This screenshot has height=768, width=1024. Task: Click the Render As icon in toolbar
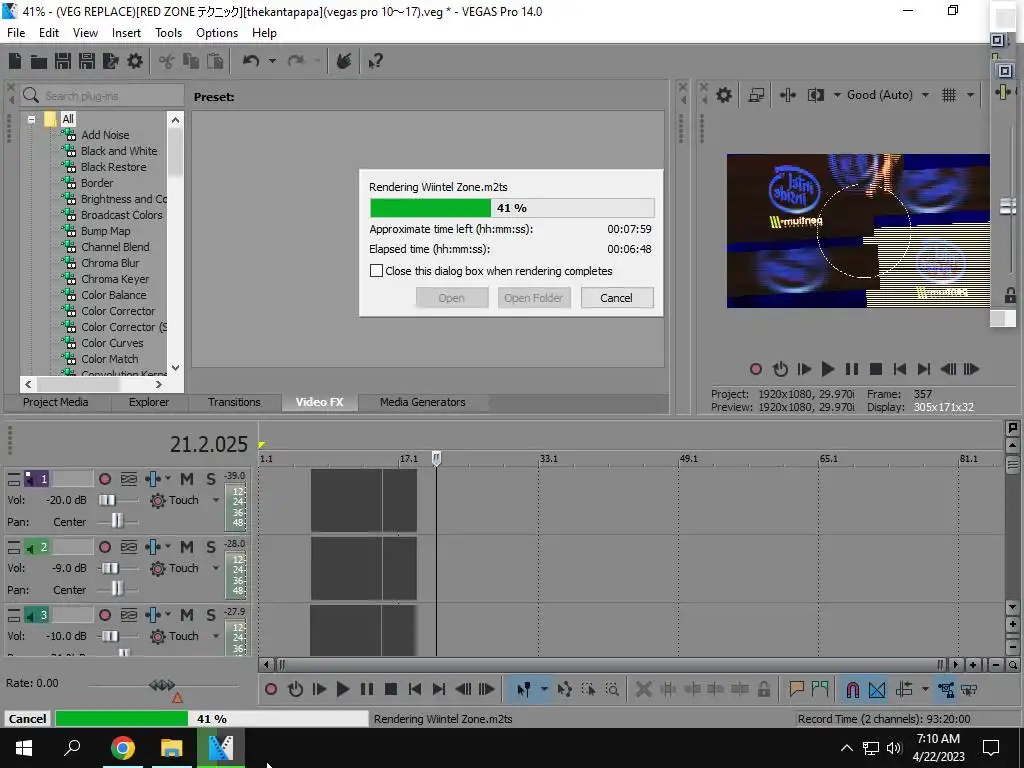110,61
